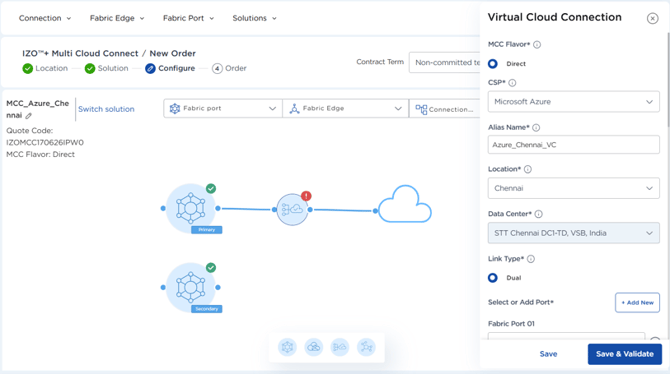This screenshot has height=374, width=670.
Task: Show info for Alias Name field
Action: [536, 127]
